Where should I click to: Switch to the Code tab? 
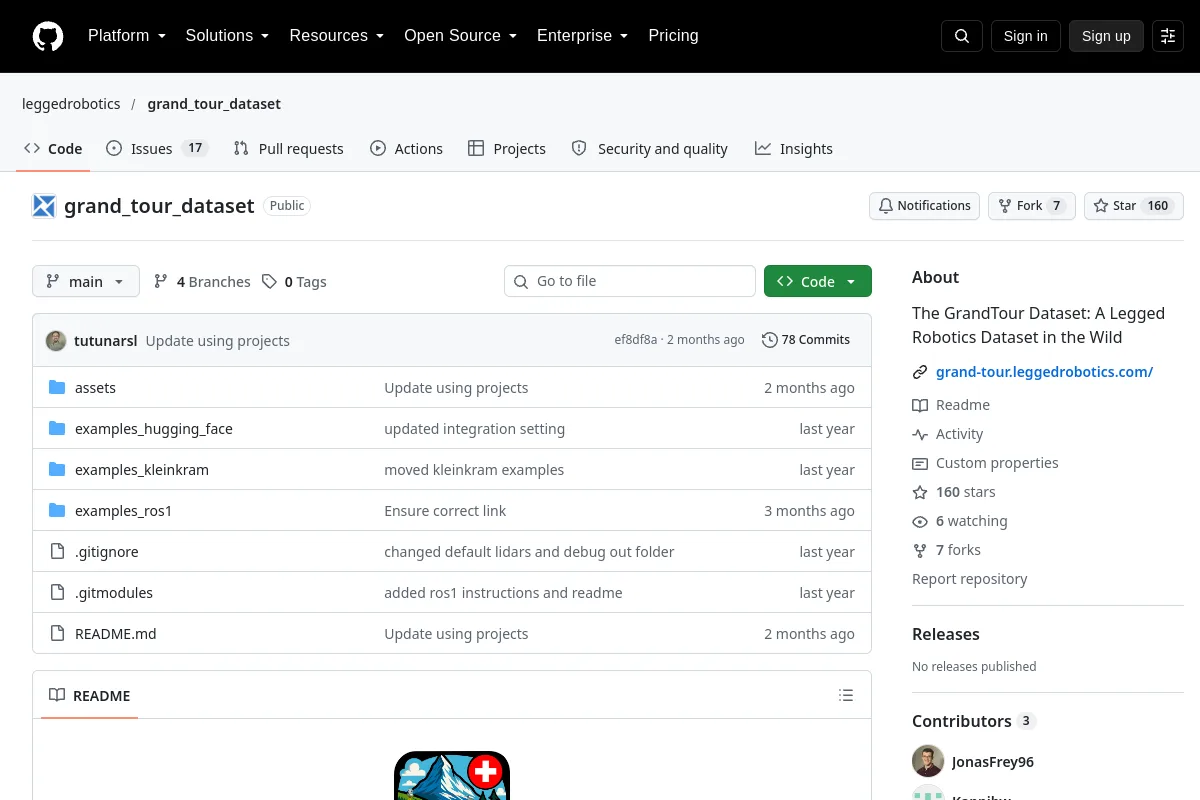pos(53,149)
